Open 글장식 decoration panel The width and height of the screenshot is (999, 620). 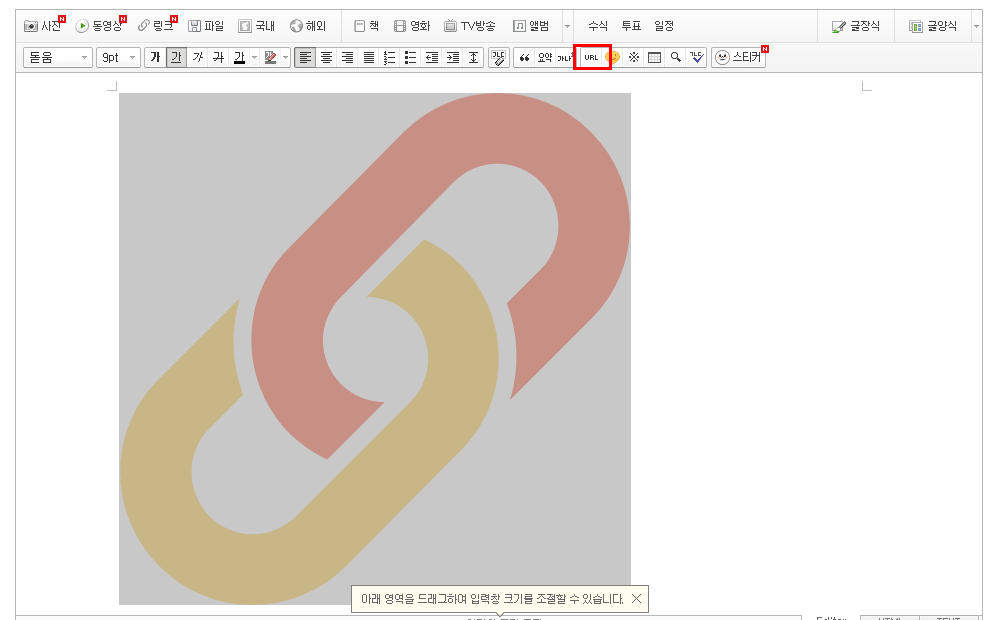coord(856,26)
